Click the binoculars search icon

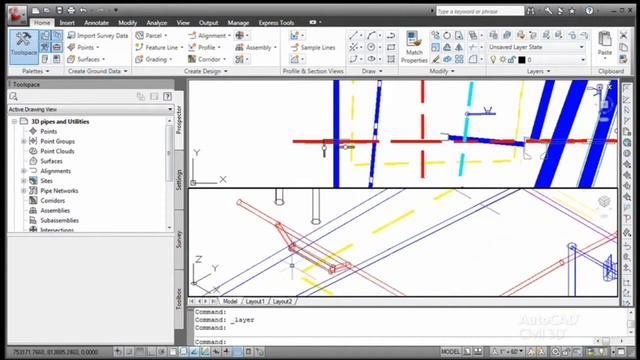(x=531, y=11)
